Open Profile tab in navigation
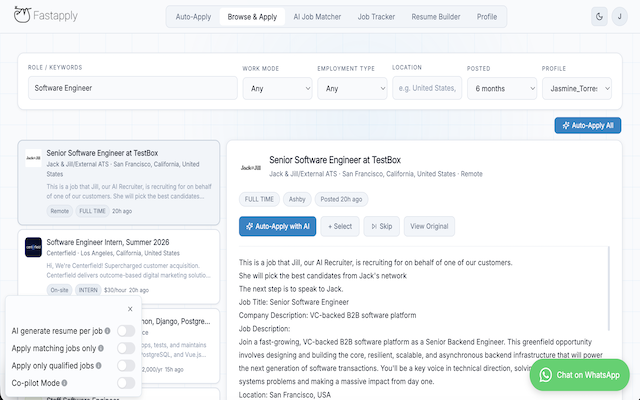The image size is (640, 400). coord(487,17)
